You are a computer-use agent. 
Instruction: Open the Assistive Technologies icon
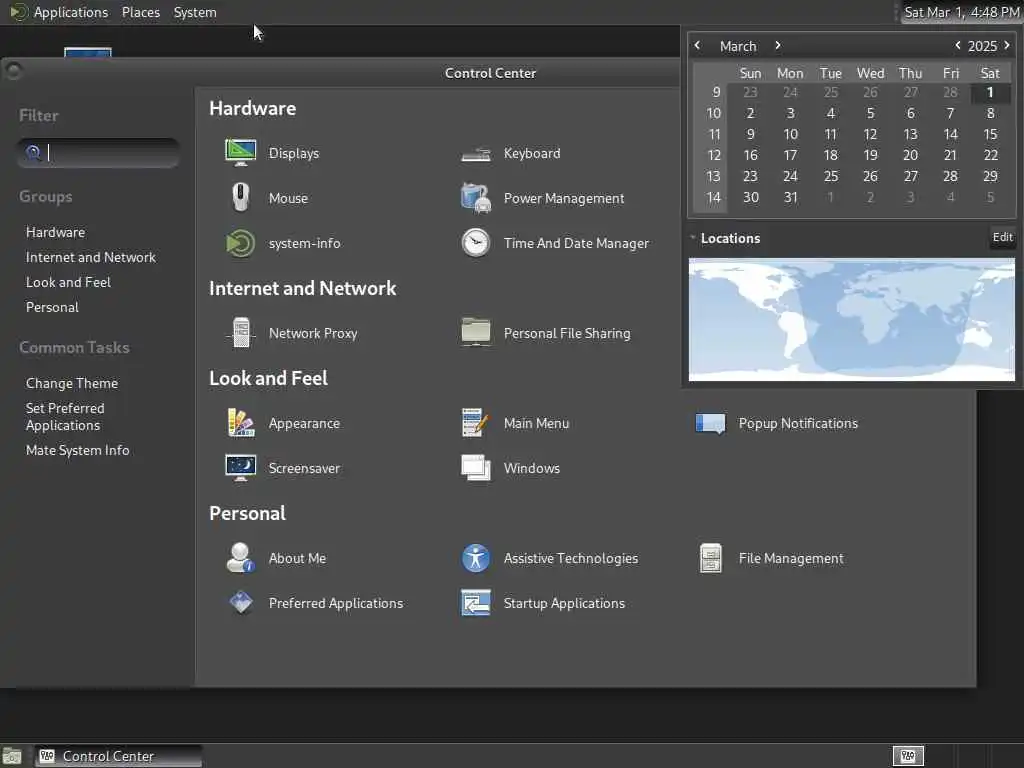point(475,558)
